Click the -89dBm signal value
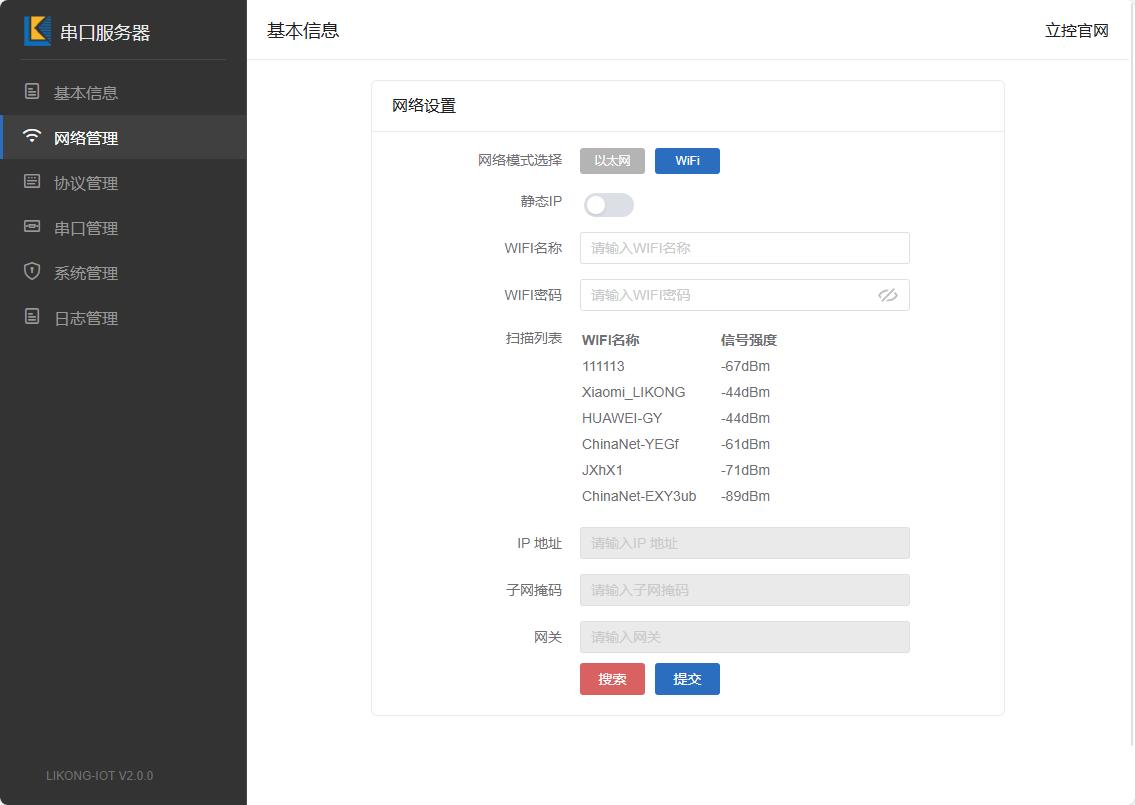 pos(746,497)
